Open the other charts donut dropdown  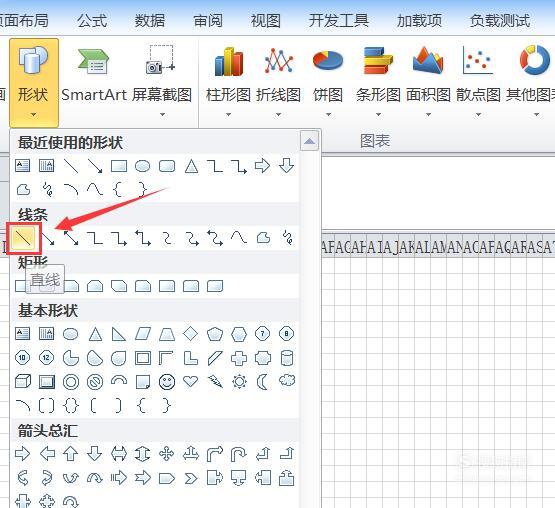[x=534, y=81]
